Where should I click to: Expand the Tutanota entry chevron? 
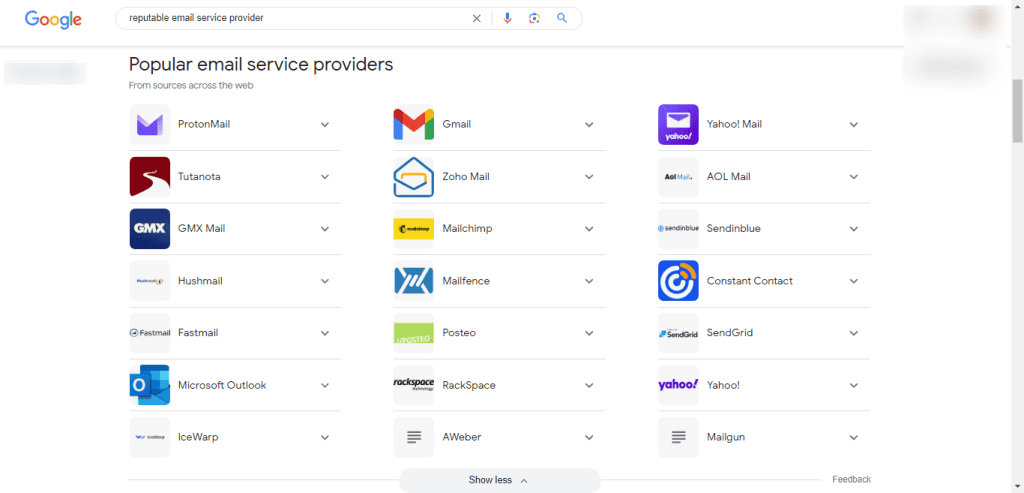tap(325, 177)
